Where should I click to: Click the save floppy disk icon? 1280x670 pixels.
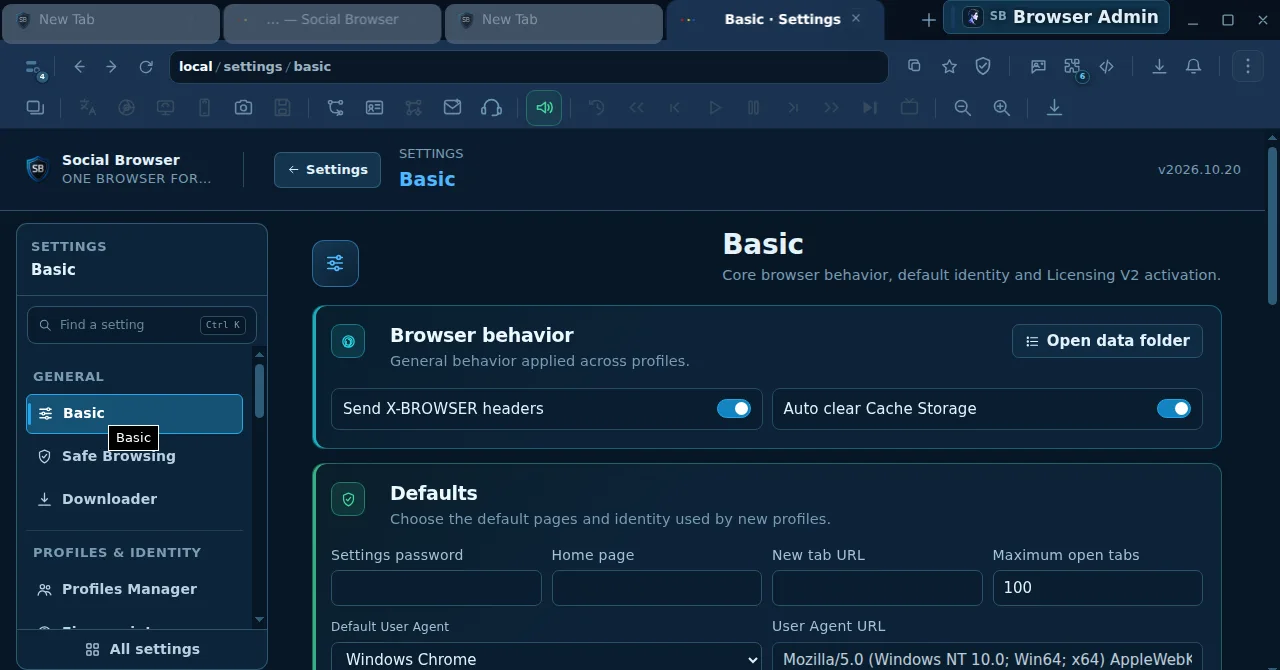(x=283, y=108)
